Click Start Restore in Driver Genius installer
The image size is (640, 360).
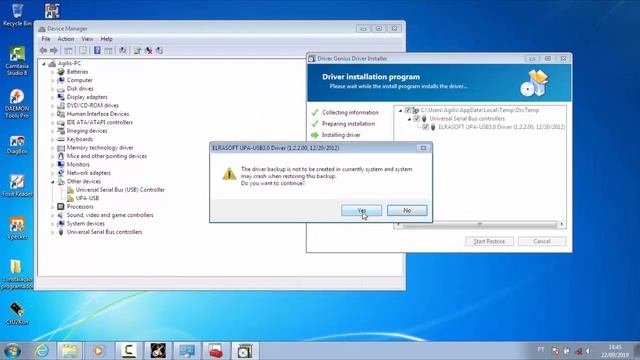click(x=489, y=241)
